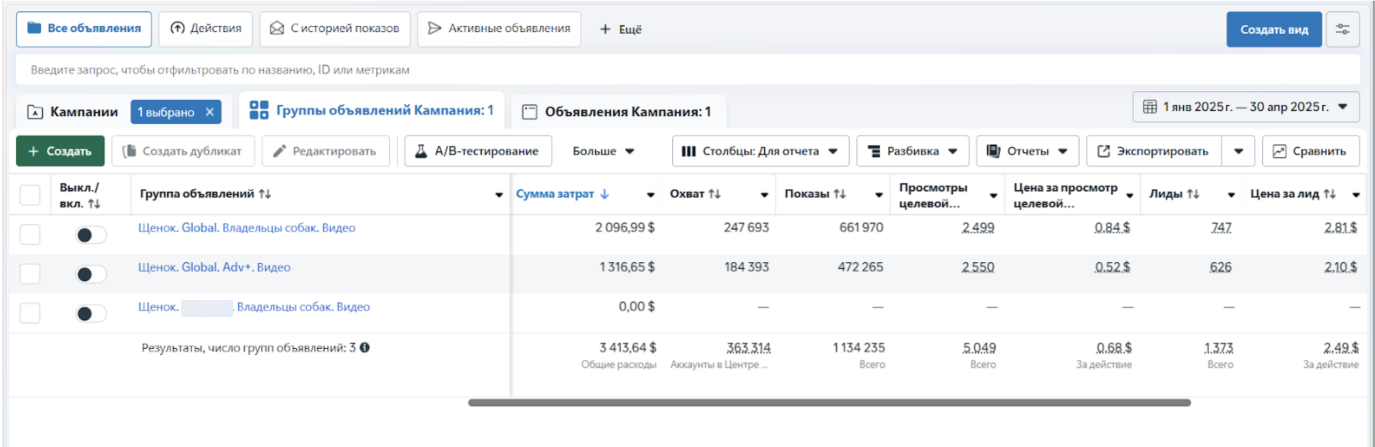
Task: Check the select-all checkbox in table header
Action: click(x=30, y=195)
